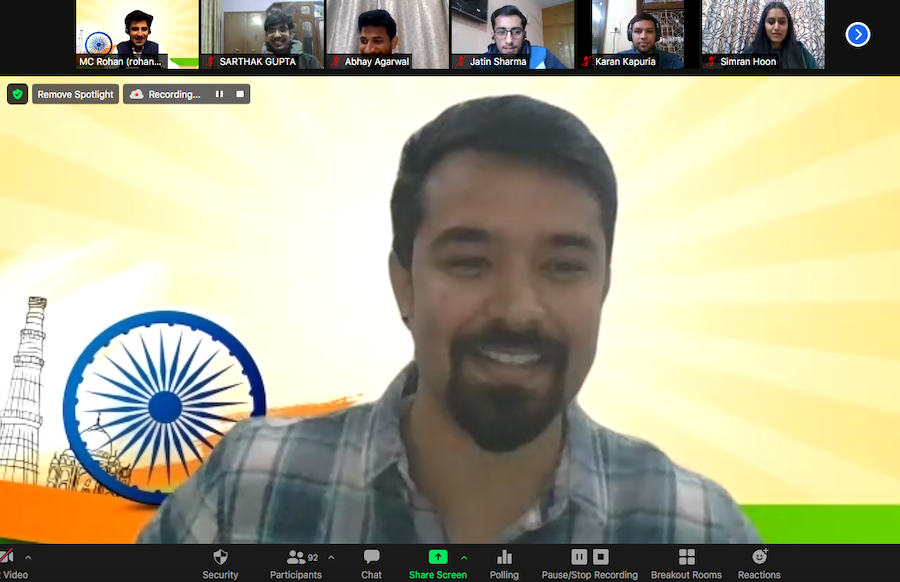Open the Chat panel
The height and width of the screenshot is (582, 900).
click(x=371, y=564)
